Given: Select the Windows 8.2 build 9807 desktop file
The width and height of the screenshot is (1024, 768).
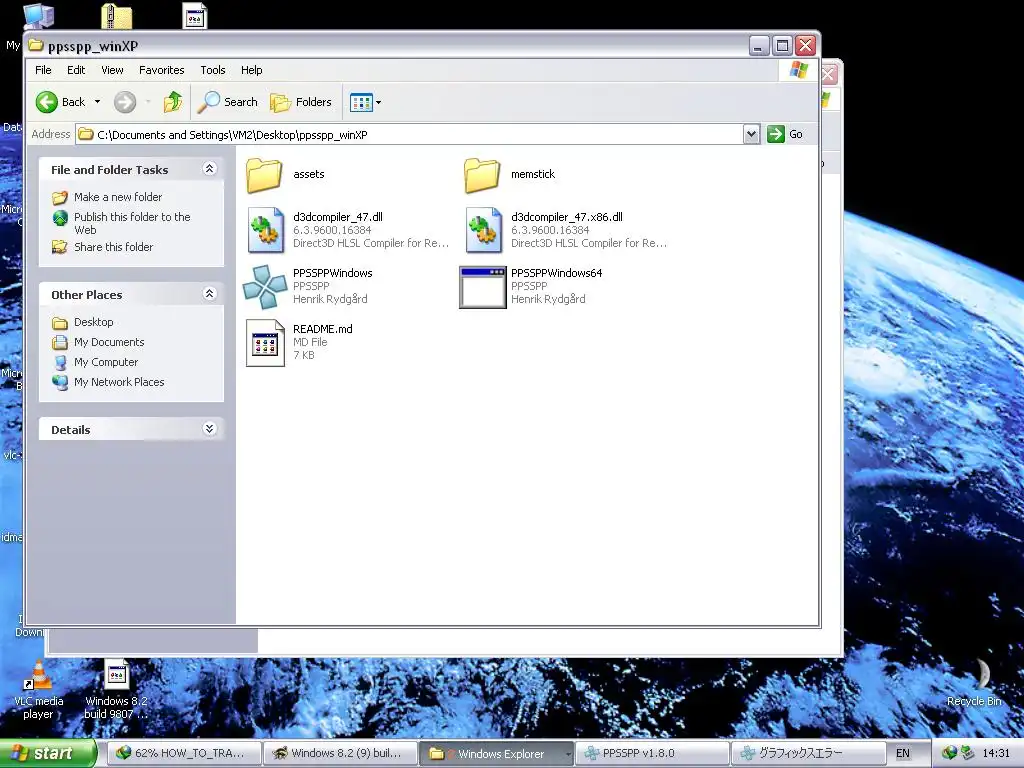Looking at the screenshot, I should (x=116, y=690).
